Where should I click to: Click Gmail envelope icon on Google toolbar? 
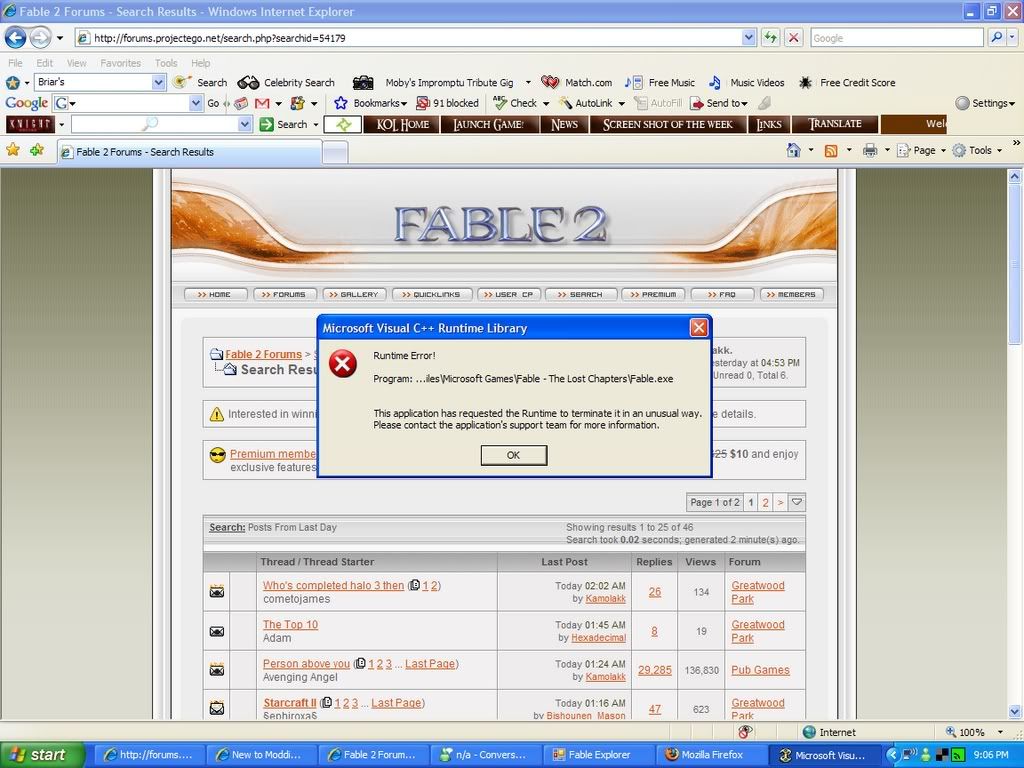(262, 103)
